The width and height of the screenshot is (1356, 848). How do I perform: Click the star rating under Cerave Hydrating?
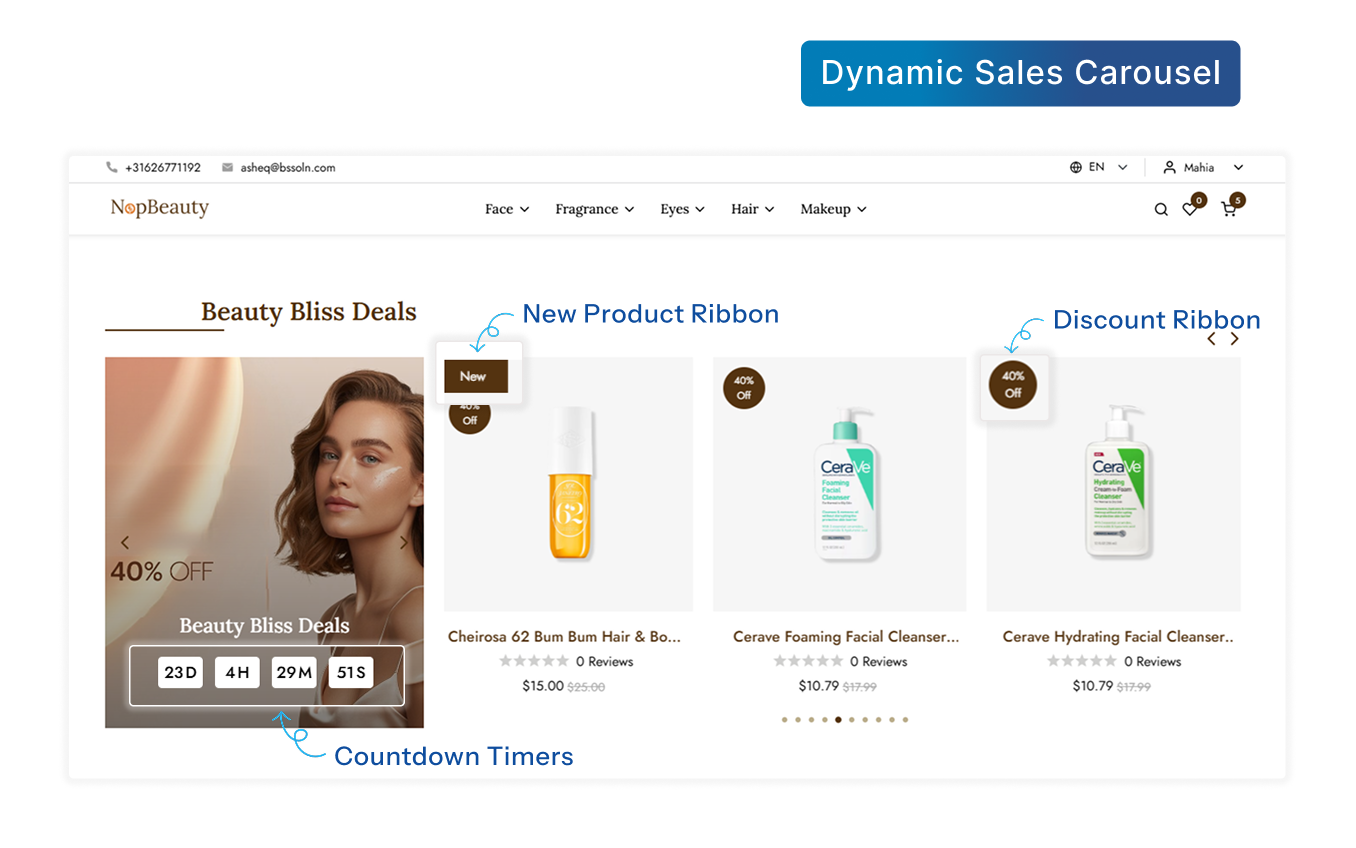tap(1082, 661)
